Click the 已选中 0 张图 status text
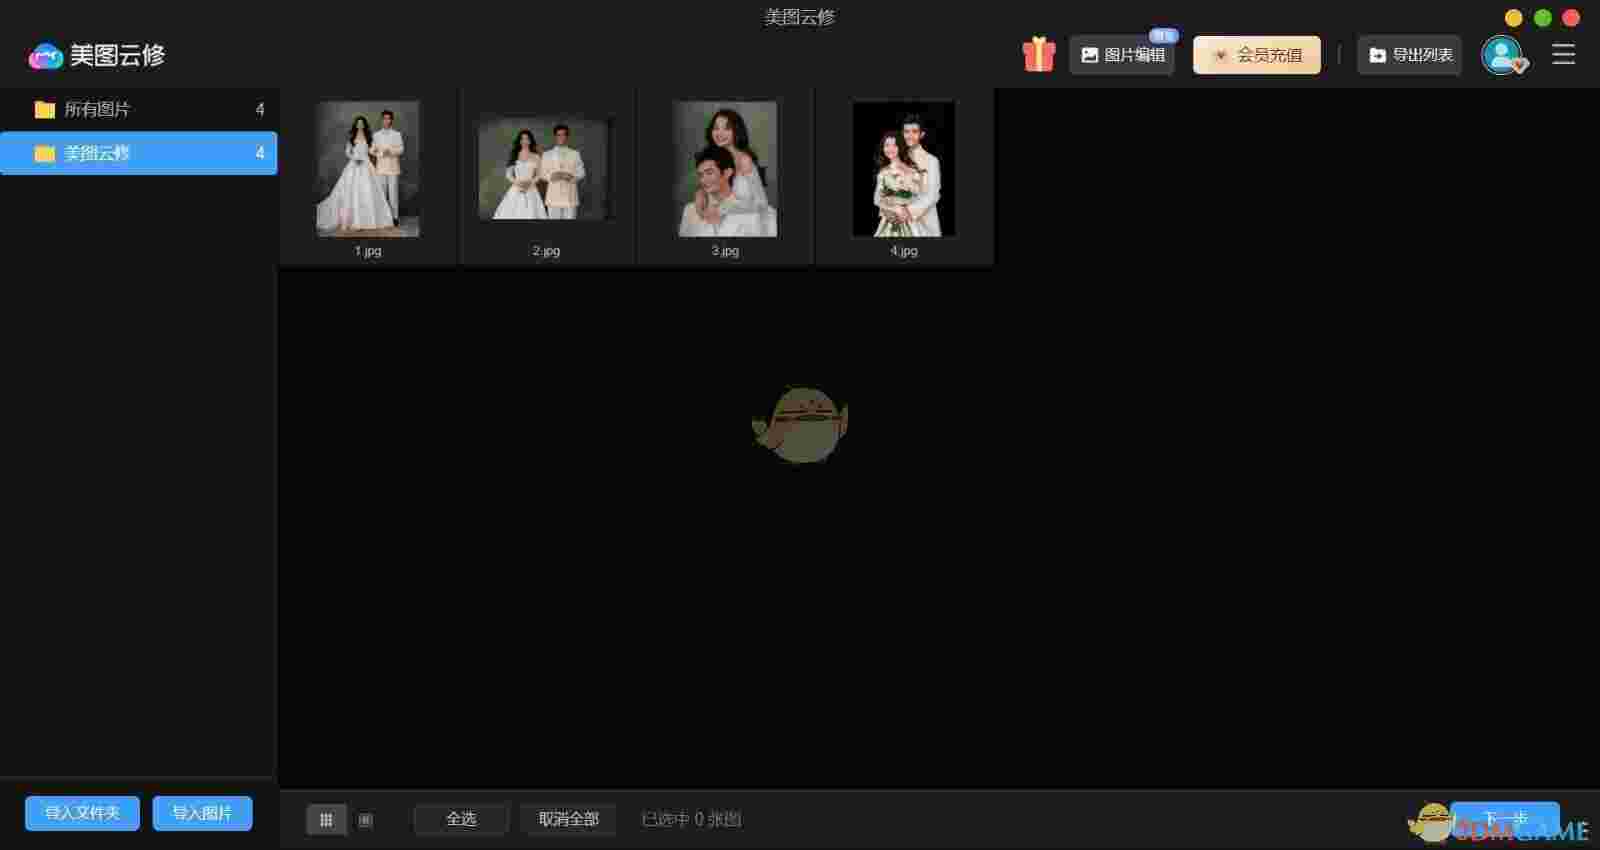Viewport: 1600px width, 850px height. [x=691, y=819]
